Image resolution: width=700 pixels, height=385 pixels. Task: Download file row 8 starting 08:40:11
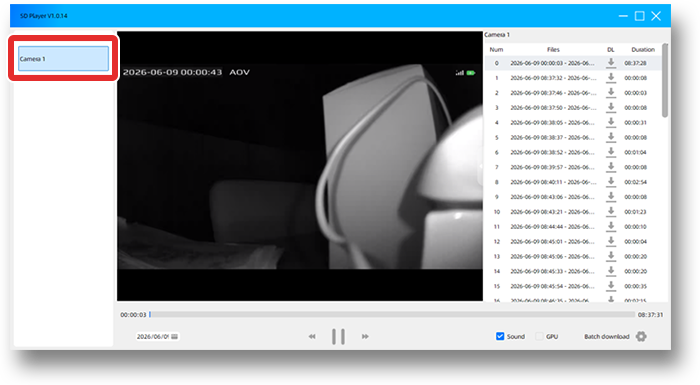pos(611,182)
